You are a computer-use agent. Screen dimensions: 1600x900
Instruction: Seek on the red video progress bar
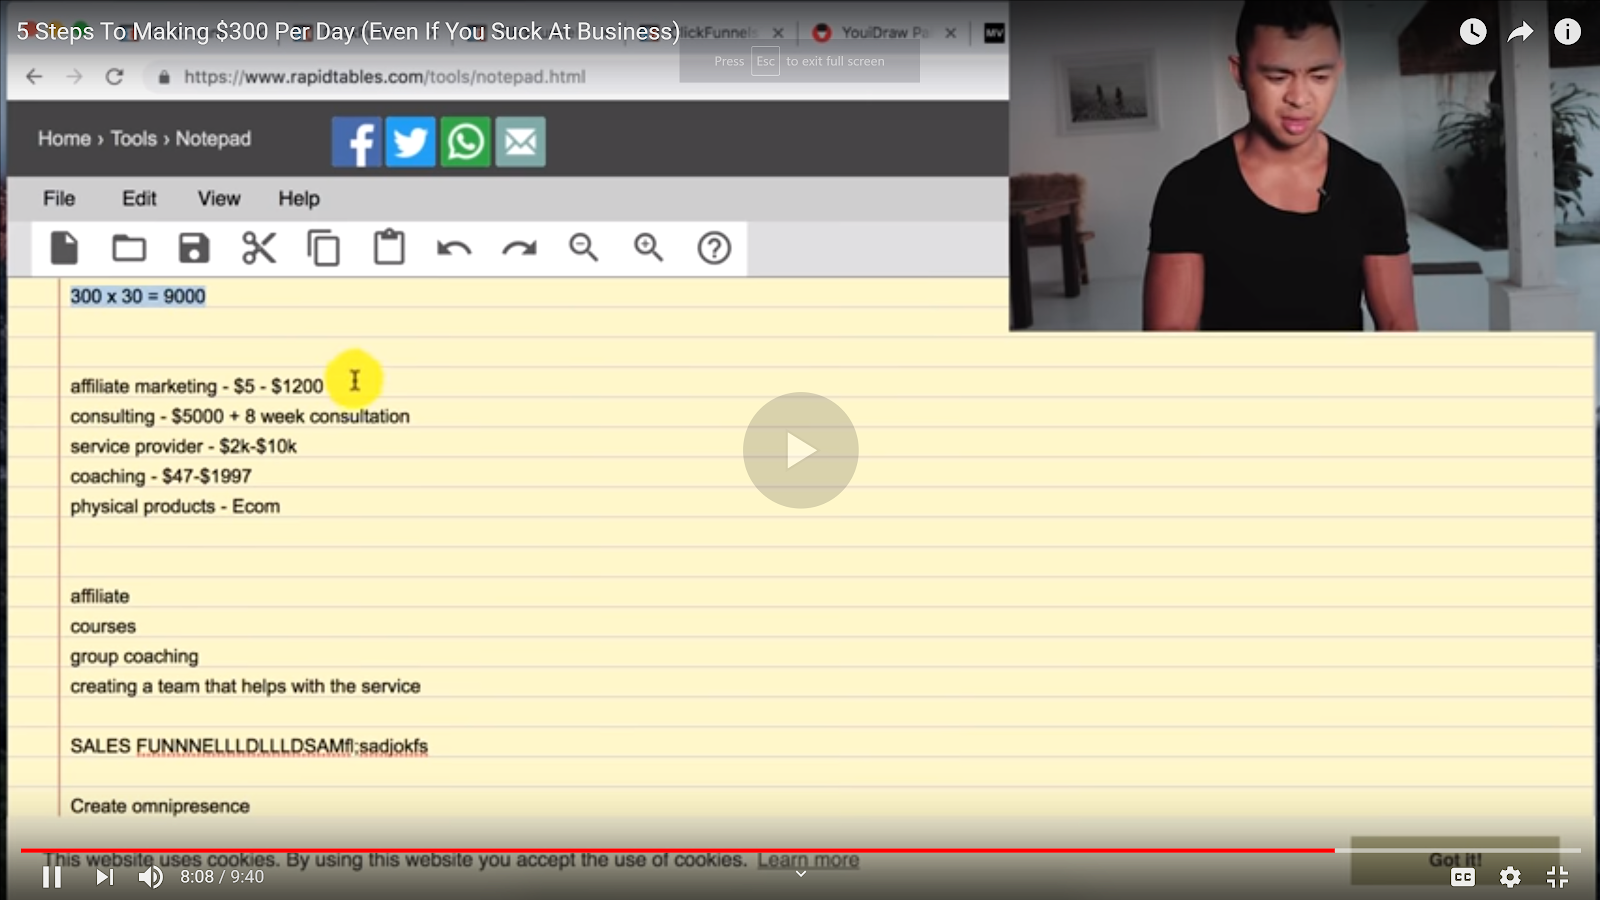coord(800,851)
